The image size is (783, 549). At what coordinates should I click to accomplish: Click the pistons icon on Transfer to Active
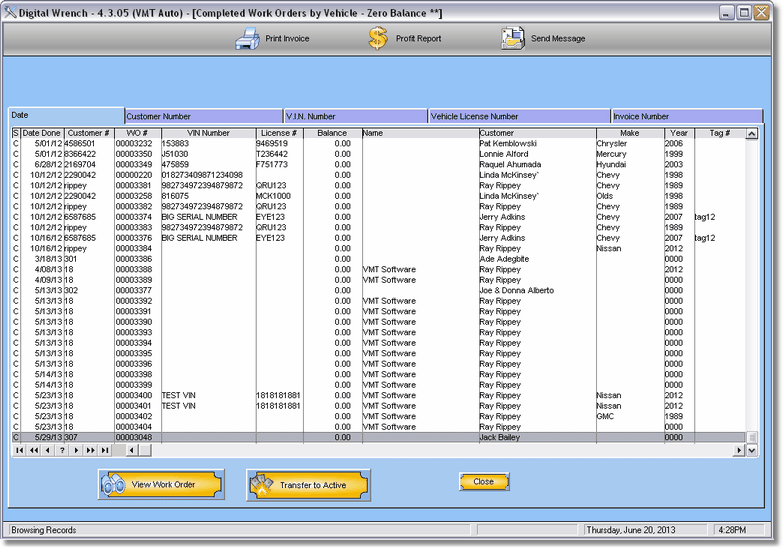[x=262, y=485]
